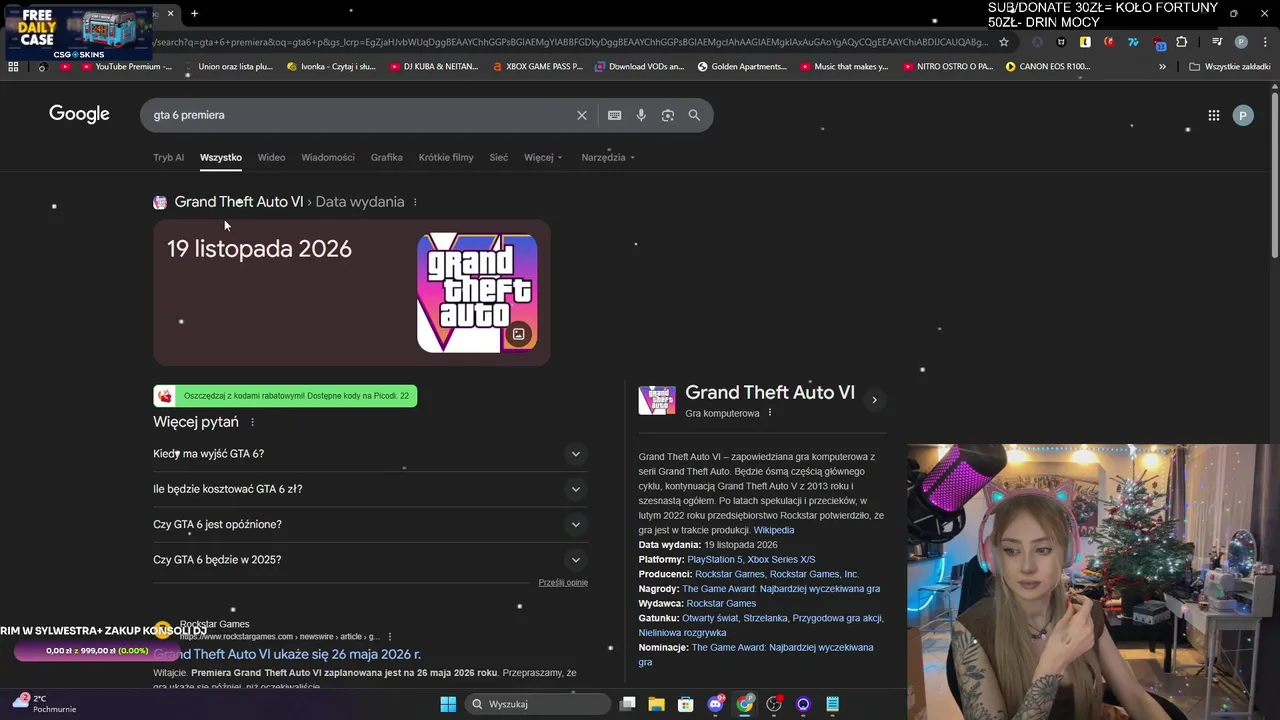Open File Explorer from the taskbar
Image resolution: width=1280 pixels, height=720 pixels.
pyautogui.click(x=656, y=704)
